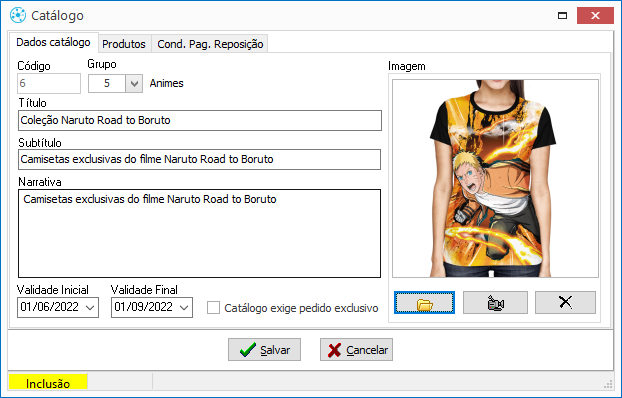Click the Catálogo app icon in title bar

pos(18,15)
